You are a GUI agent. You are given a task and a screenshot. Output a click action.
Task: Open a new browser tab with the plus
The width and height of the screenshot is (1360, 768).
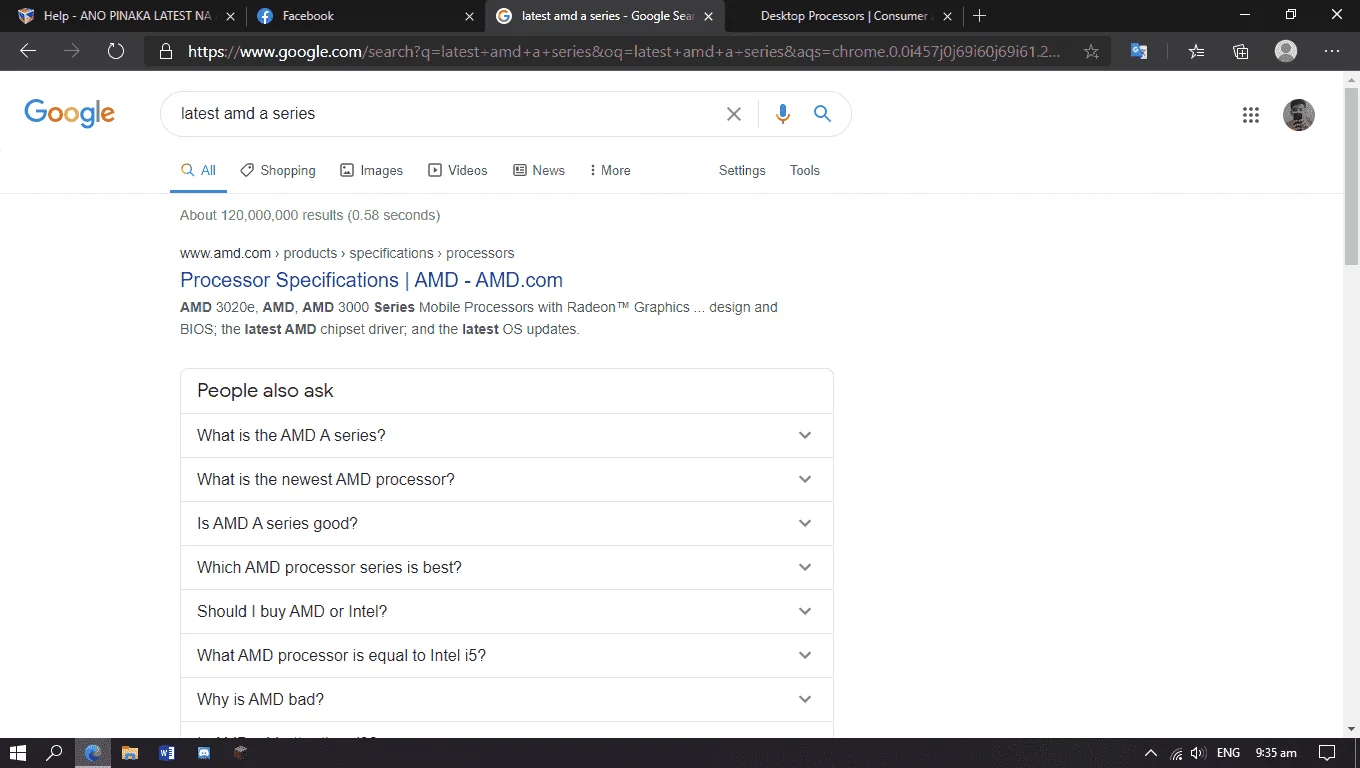(x=980, y=16)
